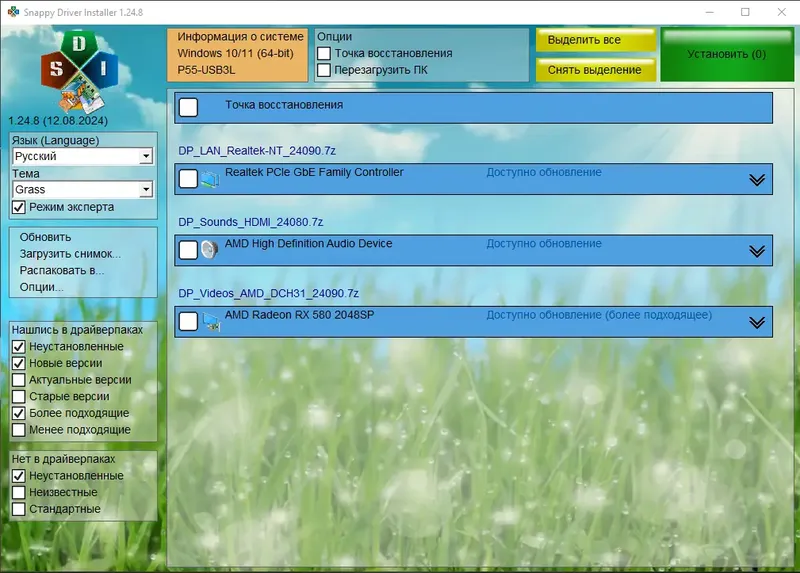Enable Перезагрузить ПК option

[324, 70]
